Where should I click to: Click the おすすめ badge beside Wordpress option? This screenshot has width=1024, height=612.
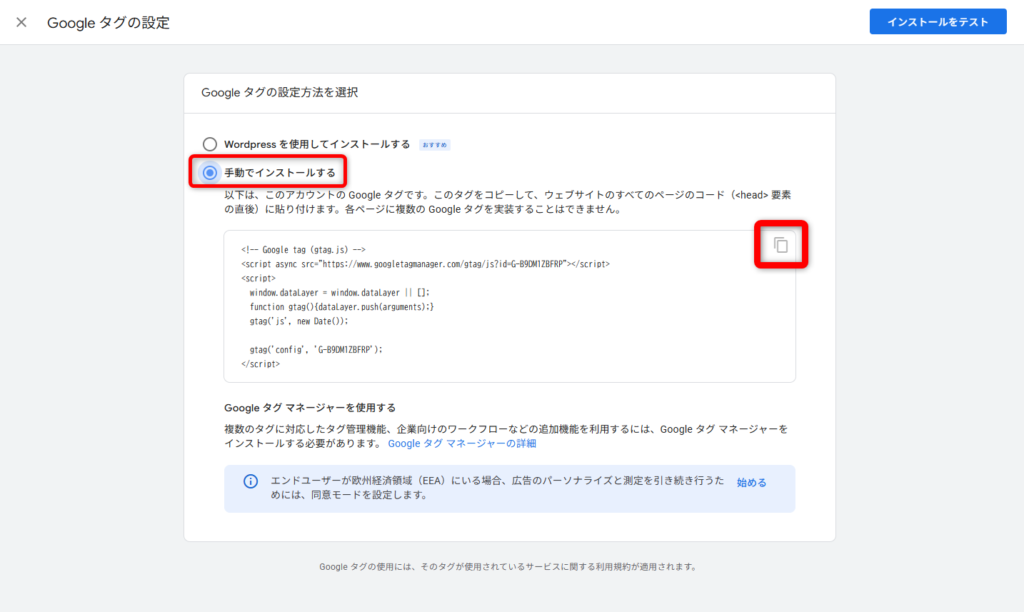[435, 145]
